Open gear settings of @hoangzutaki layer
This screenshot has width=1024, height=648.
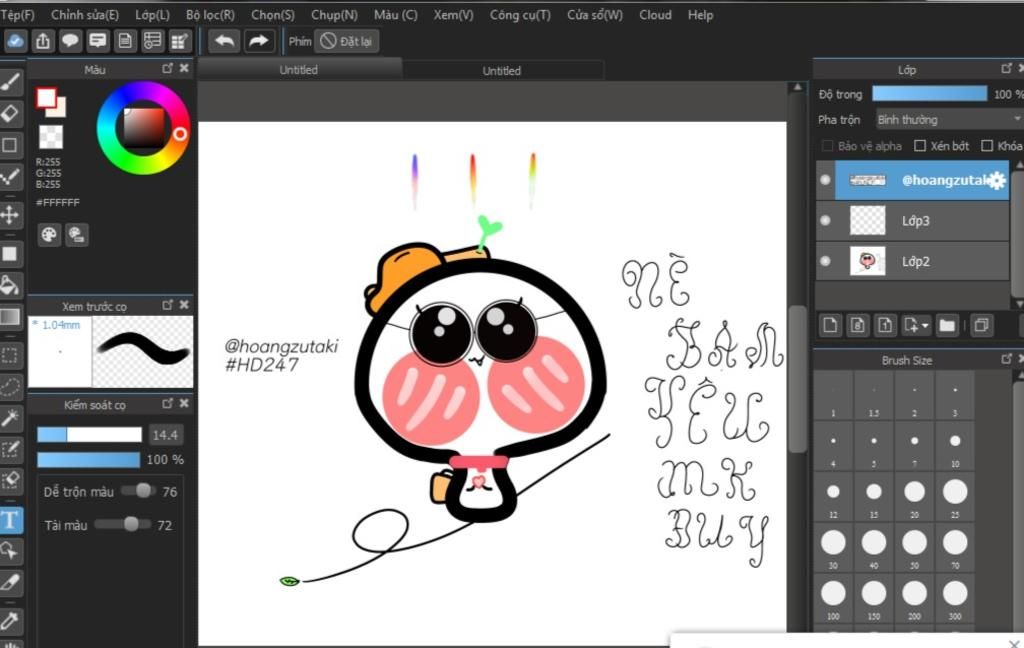(997, 180)
